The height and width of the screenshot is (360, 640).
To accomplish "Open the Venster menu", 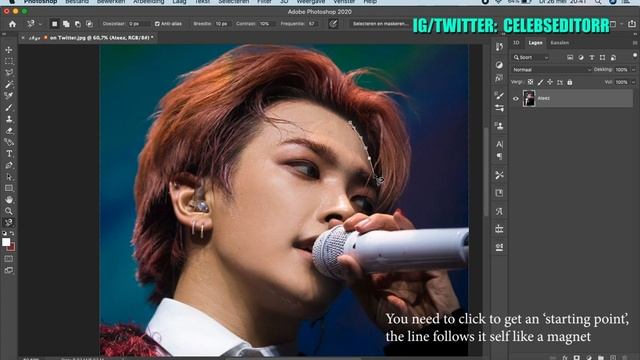I will (x=344, y=2).
